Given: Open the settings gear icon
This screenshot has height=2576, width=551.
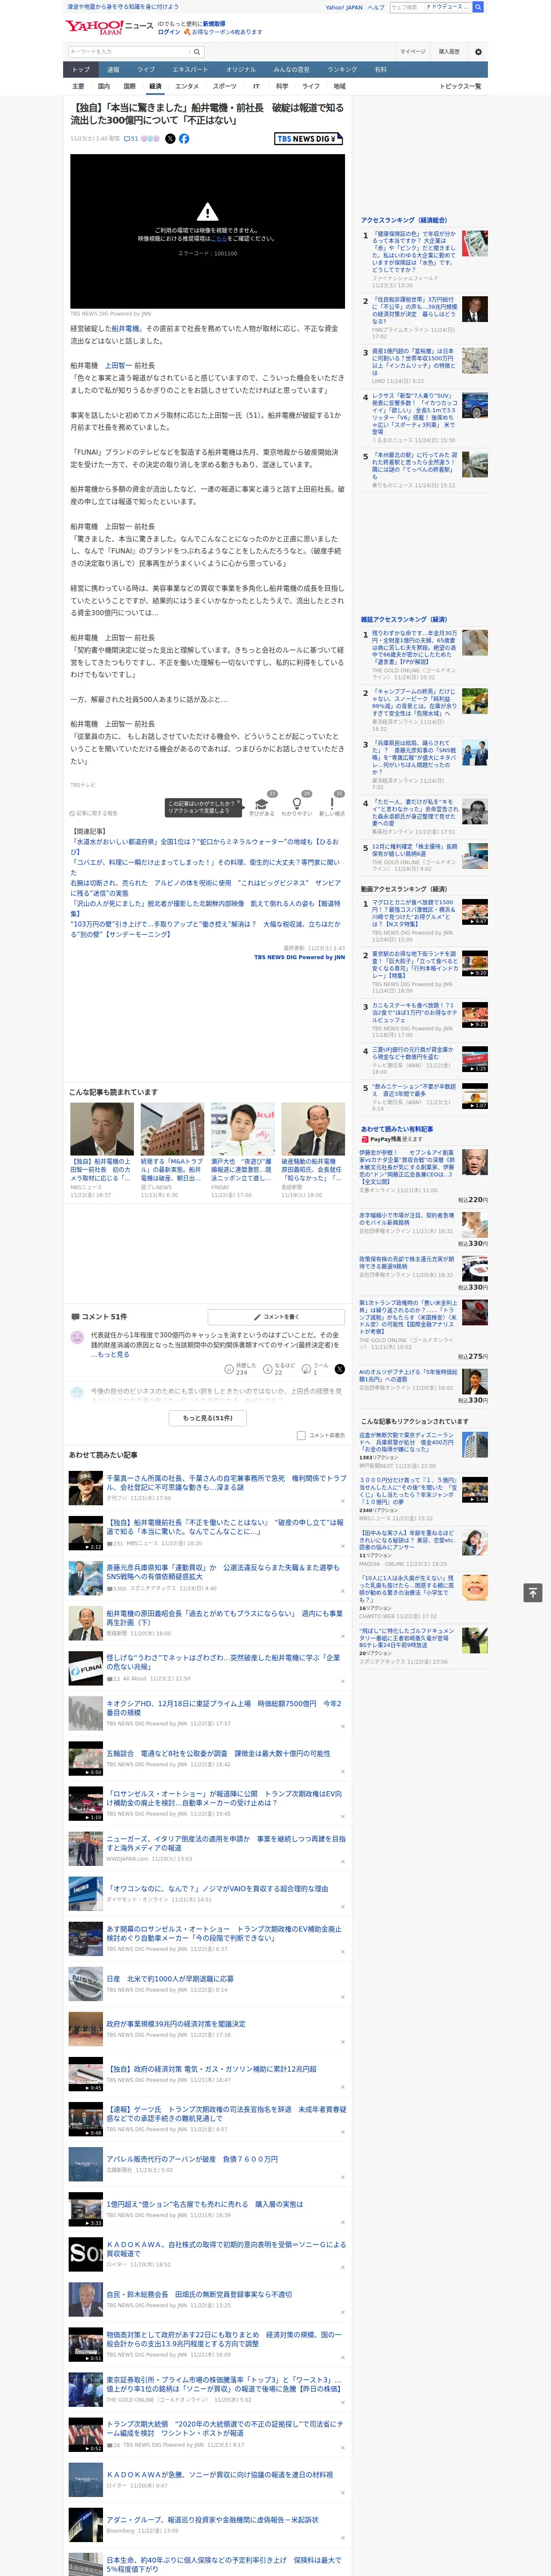Looking at the screenshot, I should point(478,51).
